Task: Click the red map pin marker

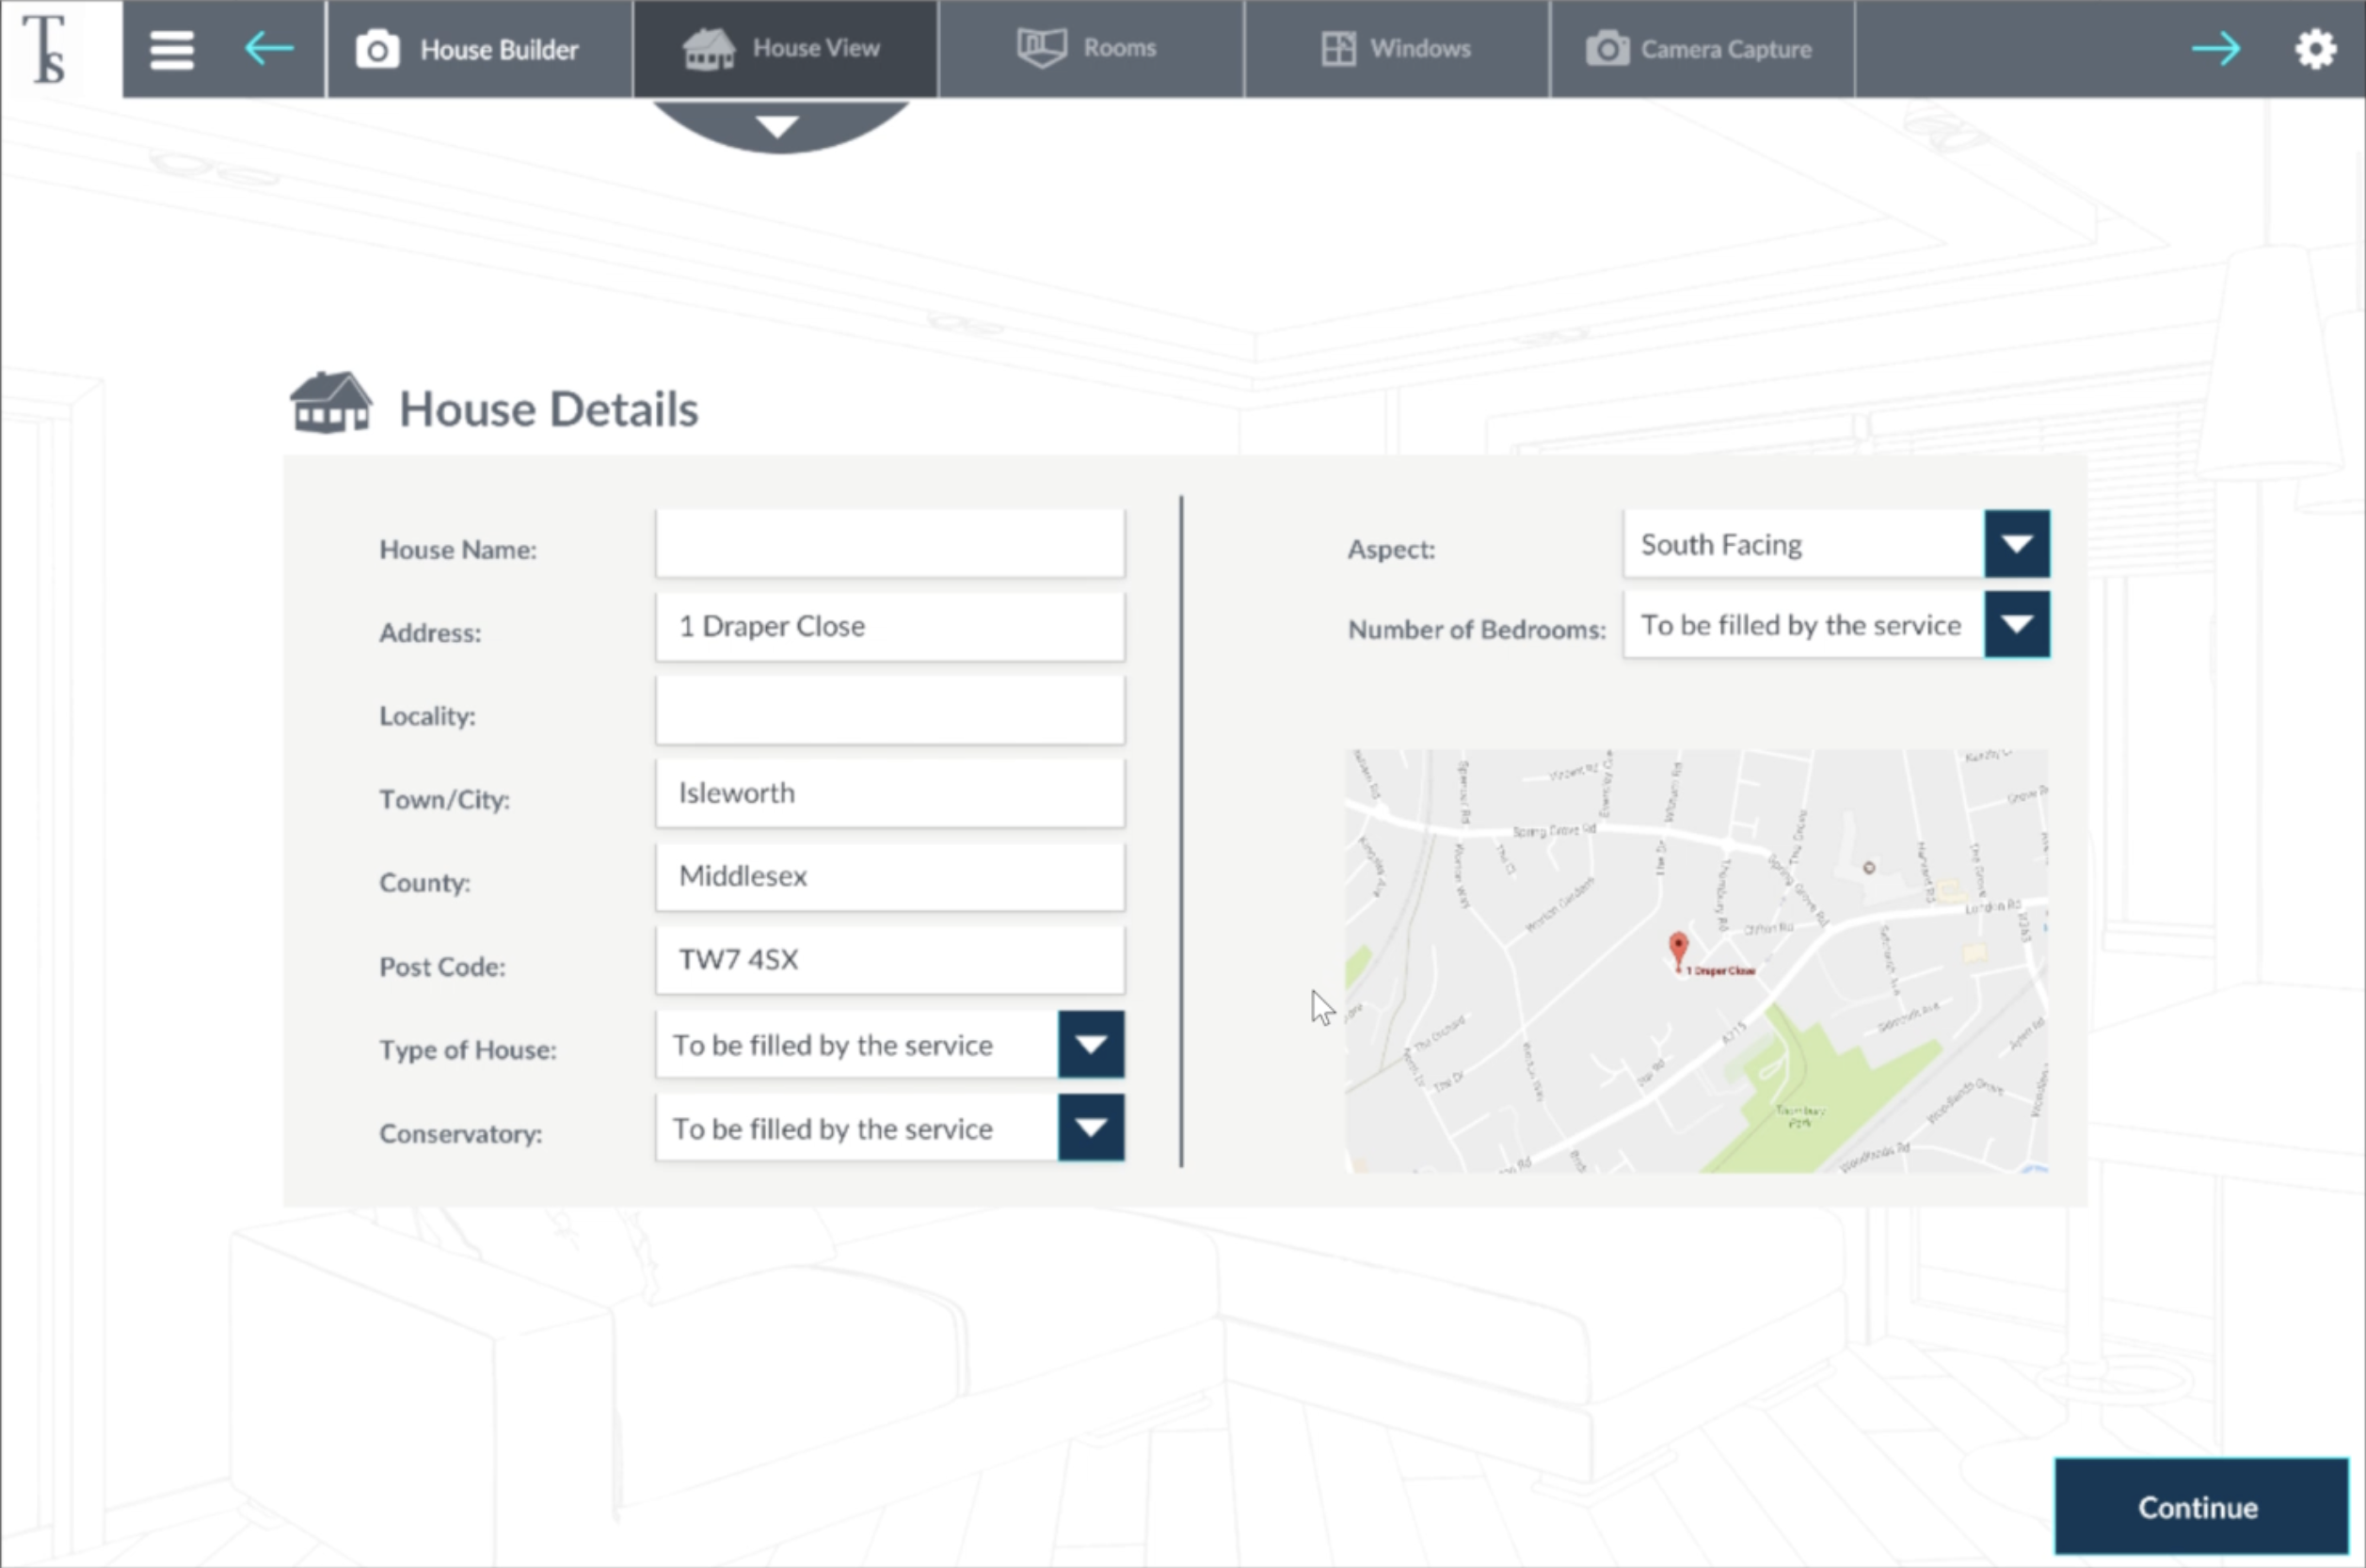Action: tap(1678, 948)
